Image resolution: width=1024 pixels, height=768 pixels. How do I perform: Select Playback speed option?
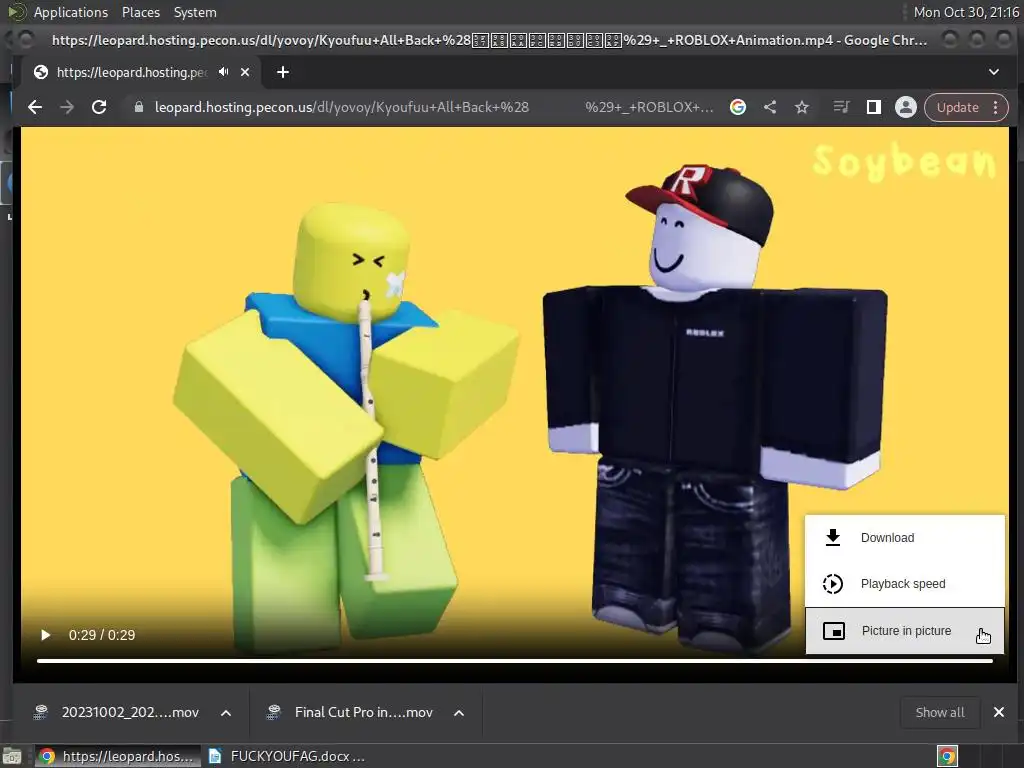point(904,584)
